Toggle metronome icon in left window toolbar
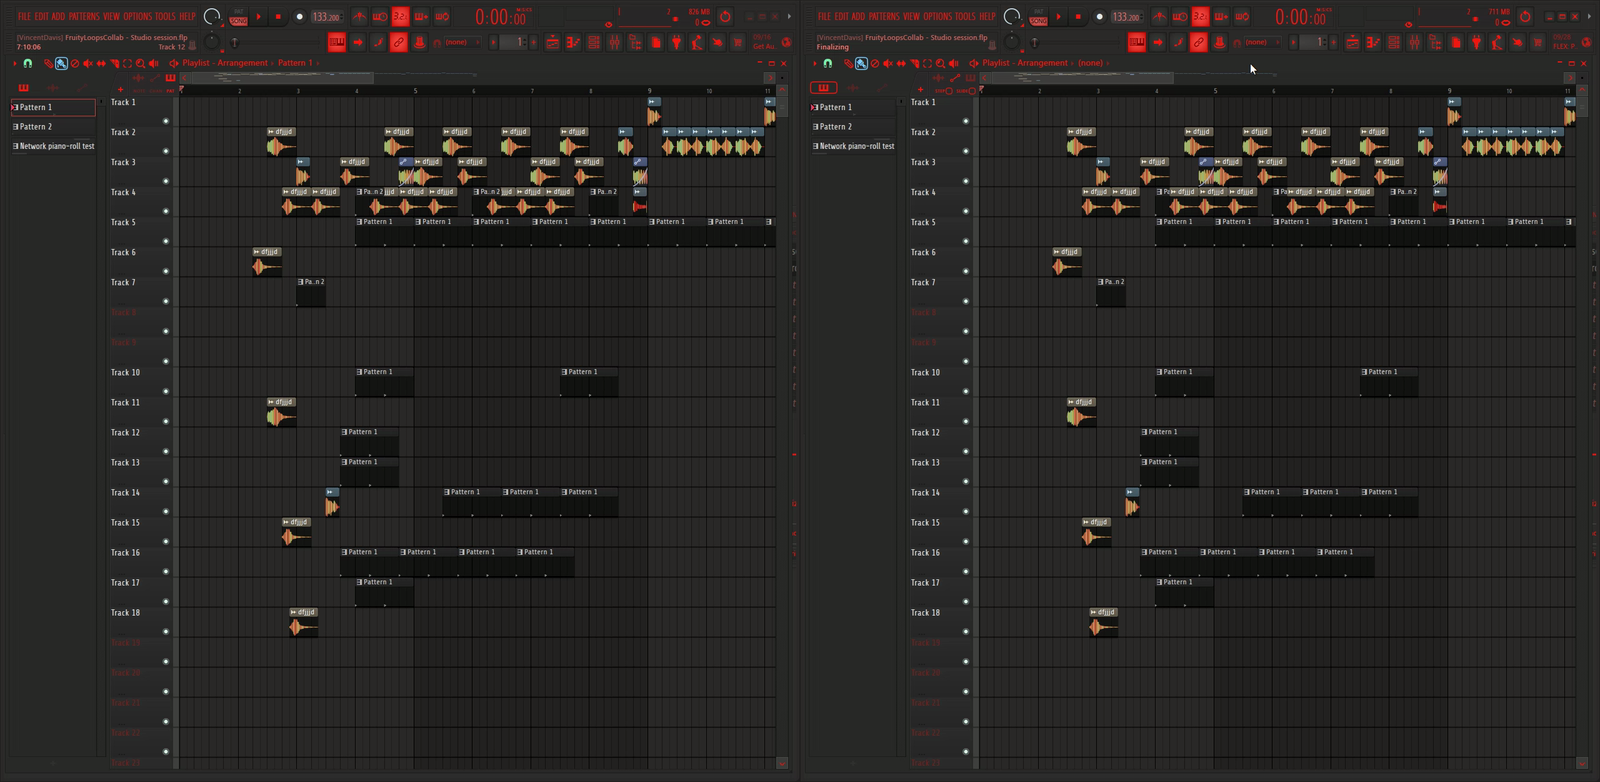 [x=359, y=16]
